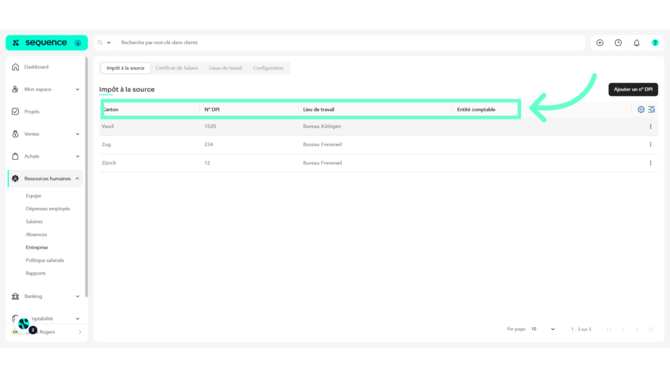Click the Zug canton cell
Screen dimensions: 670x377
(x=106, y=144)
